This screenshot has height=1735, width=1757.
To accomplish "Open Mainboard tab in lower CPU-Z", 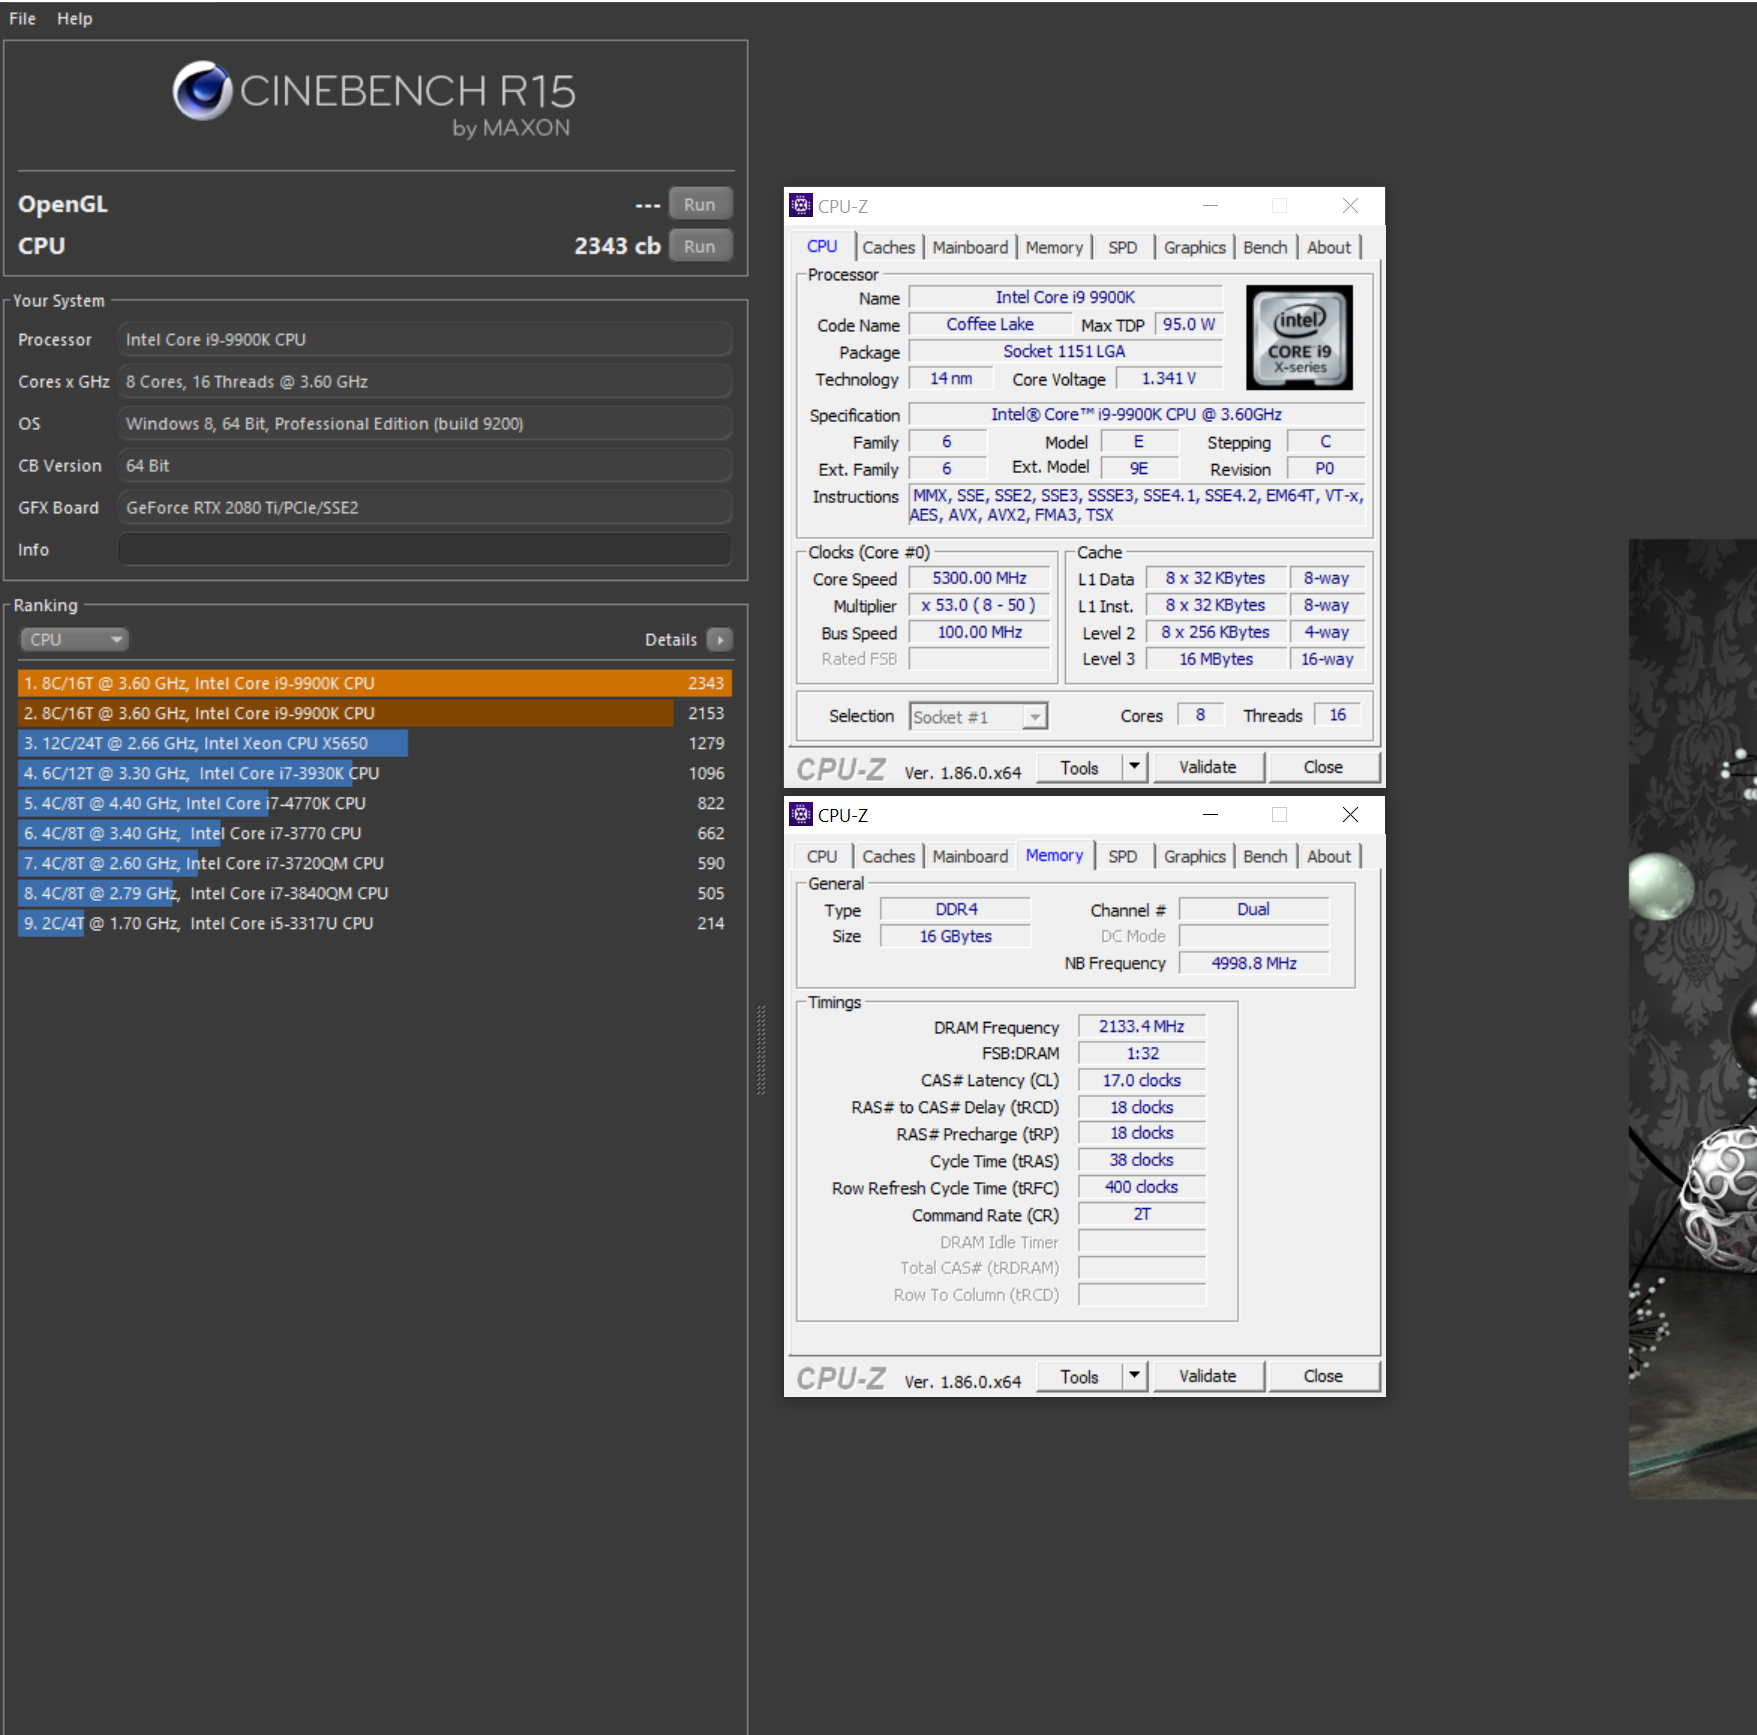I will coord(970,856).
